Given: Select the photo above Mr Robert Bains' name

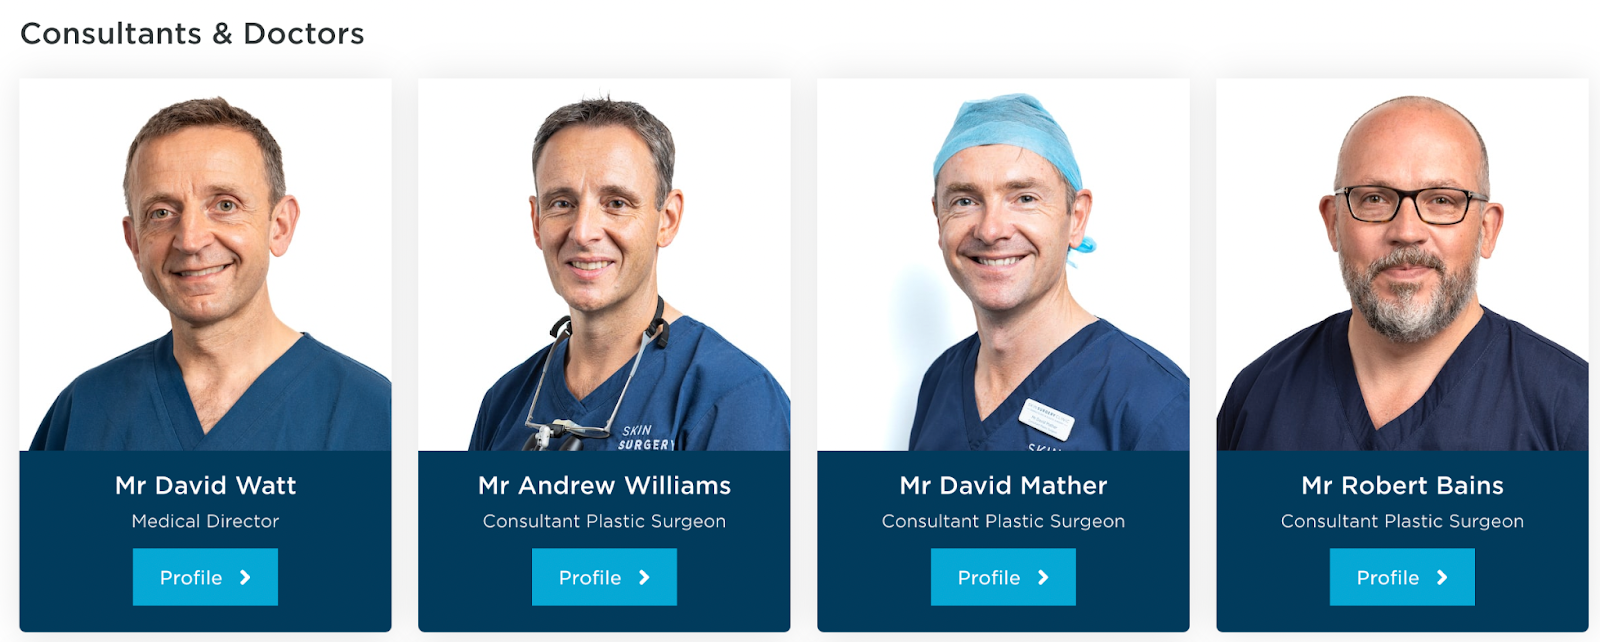Looking at the screenshot, I should (x=1402, y=265).
